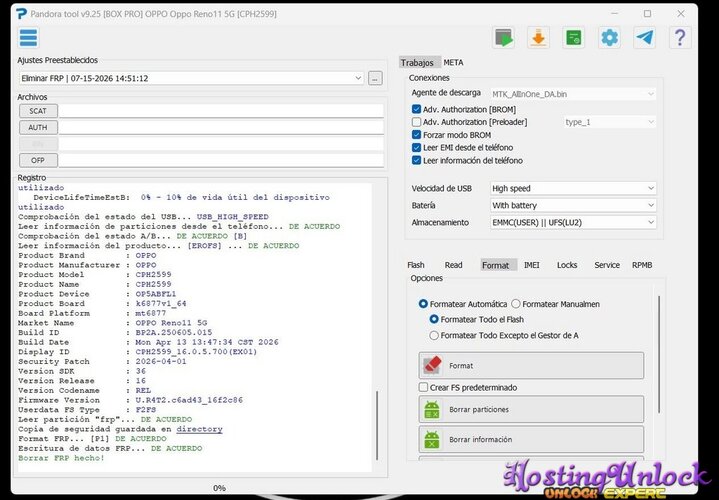Viewport: 719px width, 500px height.
Task: Toggle Forzar modo BROM checkbox
Action: point(416,135)
